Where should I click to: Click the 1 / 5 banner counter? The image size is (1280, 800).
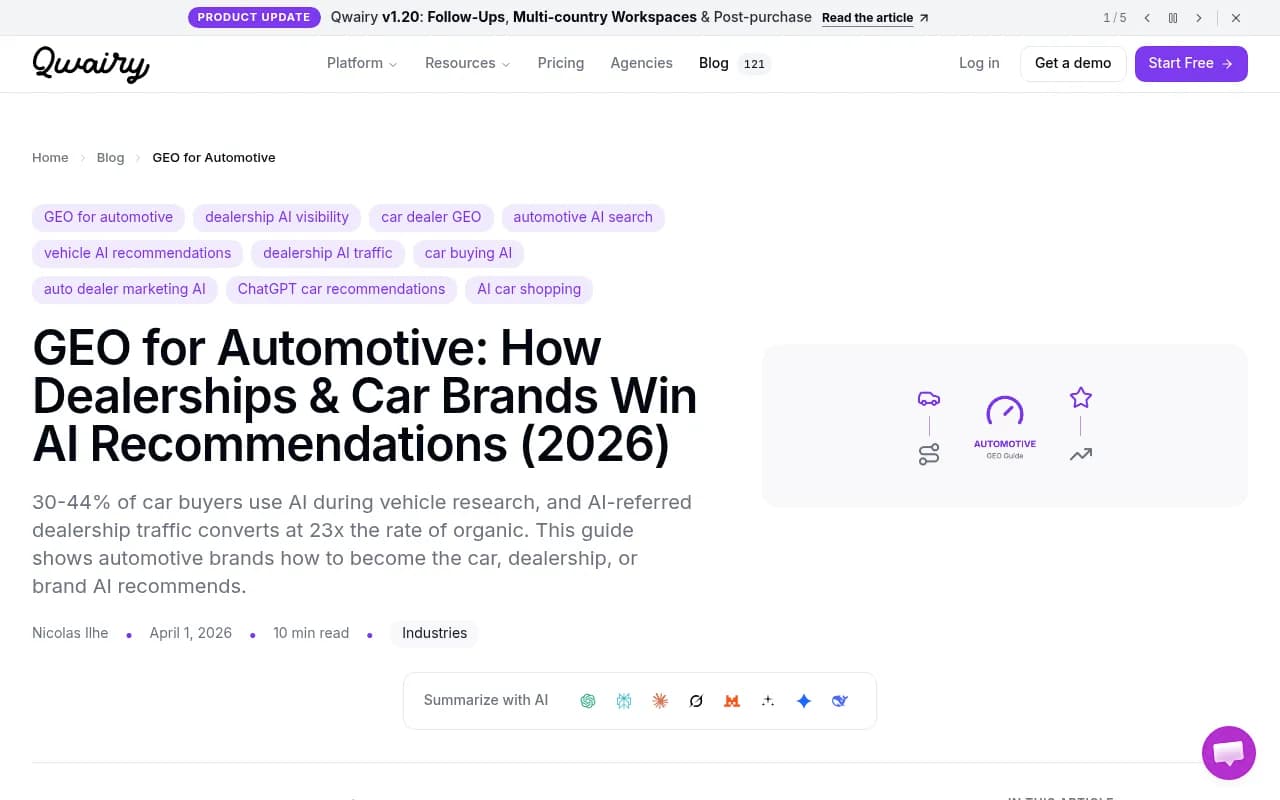click(x=1115, y=18)
